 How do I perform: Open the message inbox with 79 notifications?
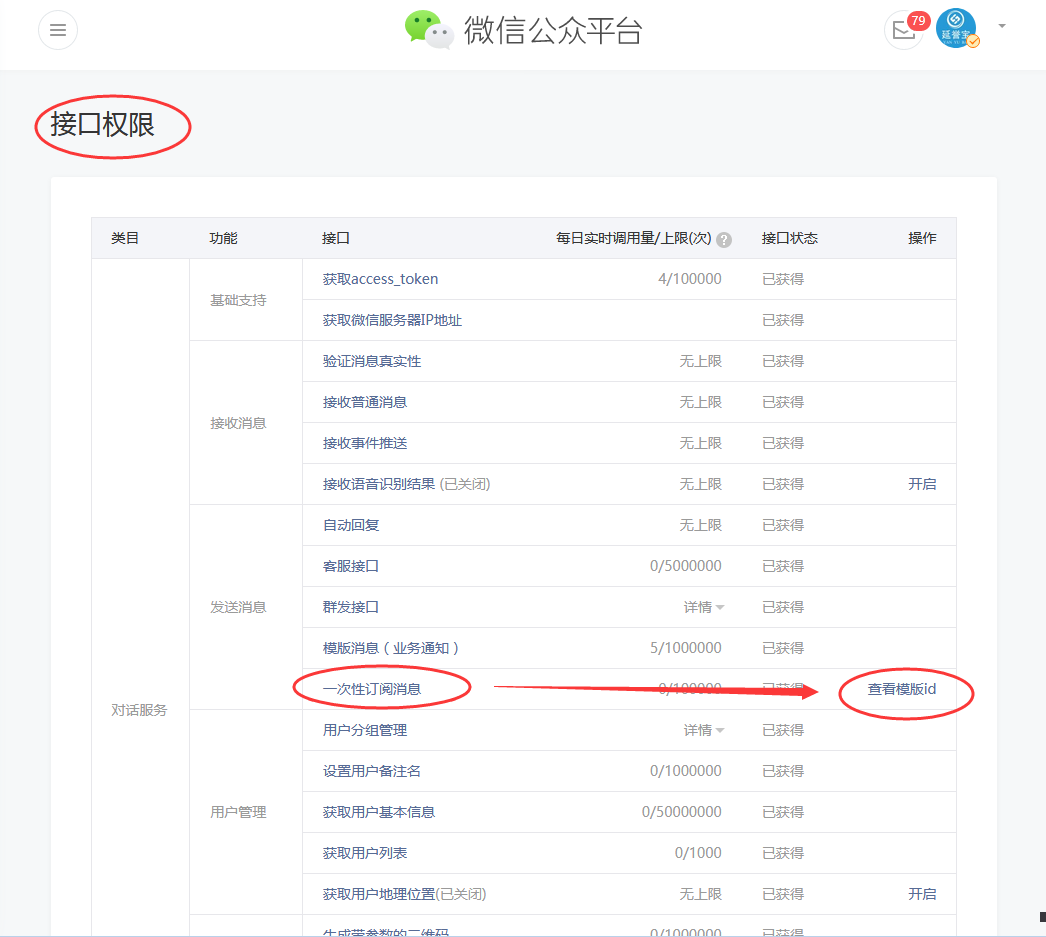coord(906,29)
